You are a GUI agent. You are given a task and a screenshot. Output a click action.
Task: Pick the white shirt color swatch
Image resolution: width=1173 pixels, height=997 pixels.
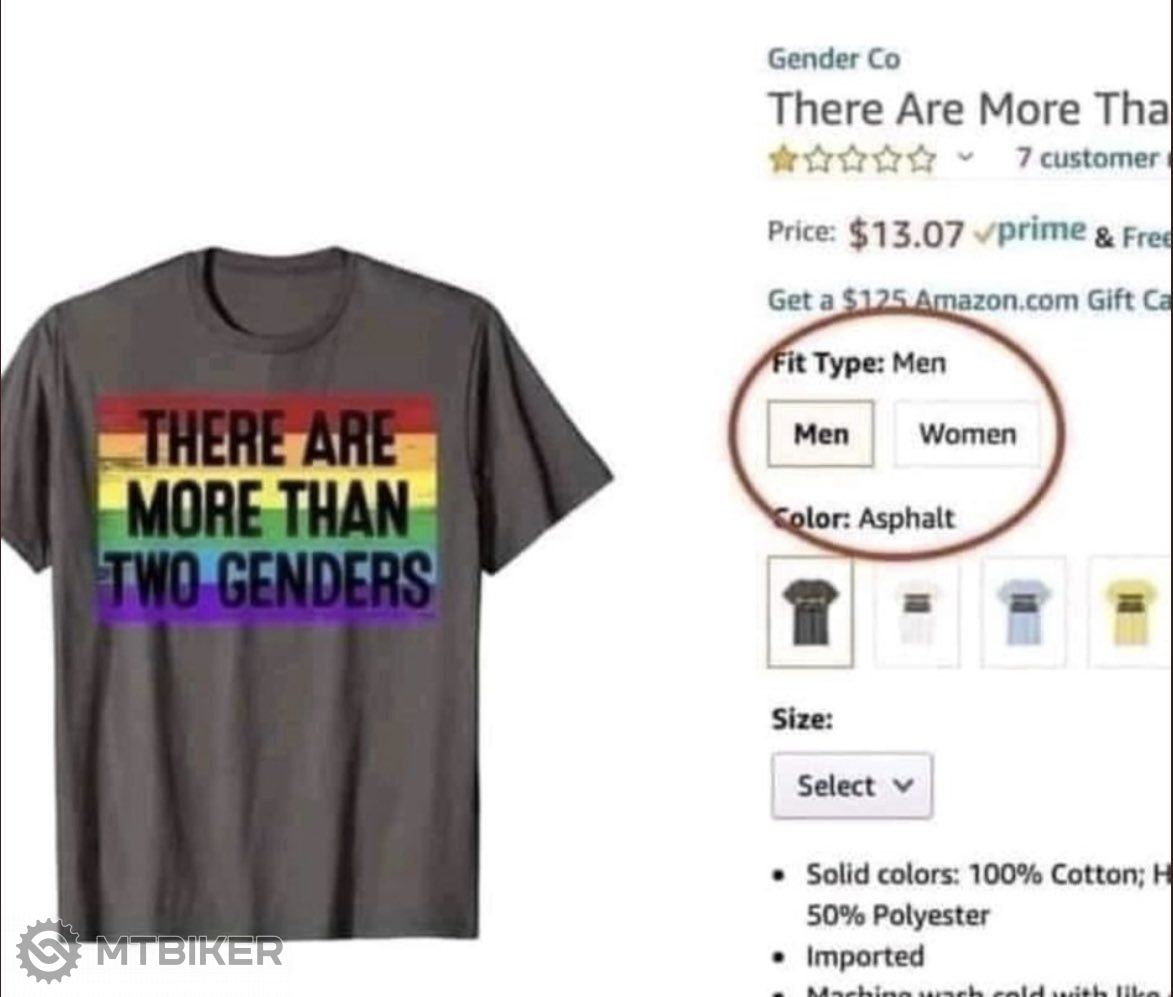917,612
